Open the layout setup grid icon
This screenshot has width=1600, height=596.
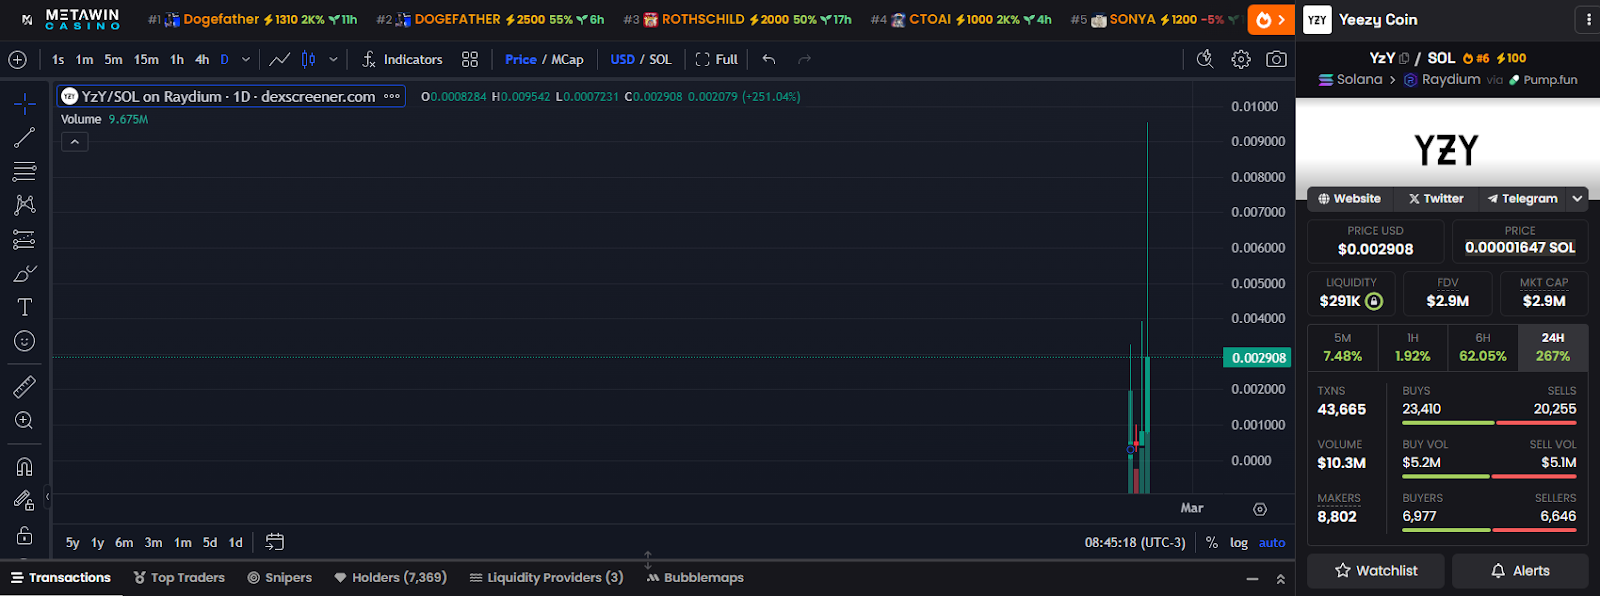coord(470,60)
